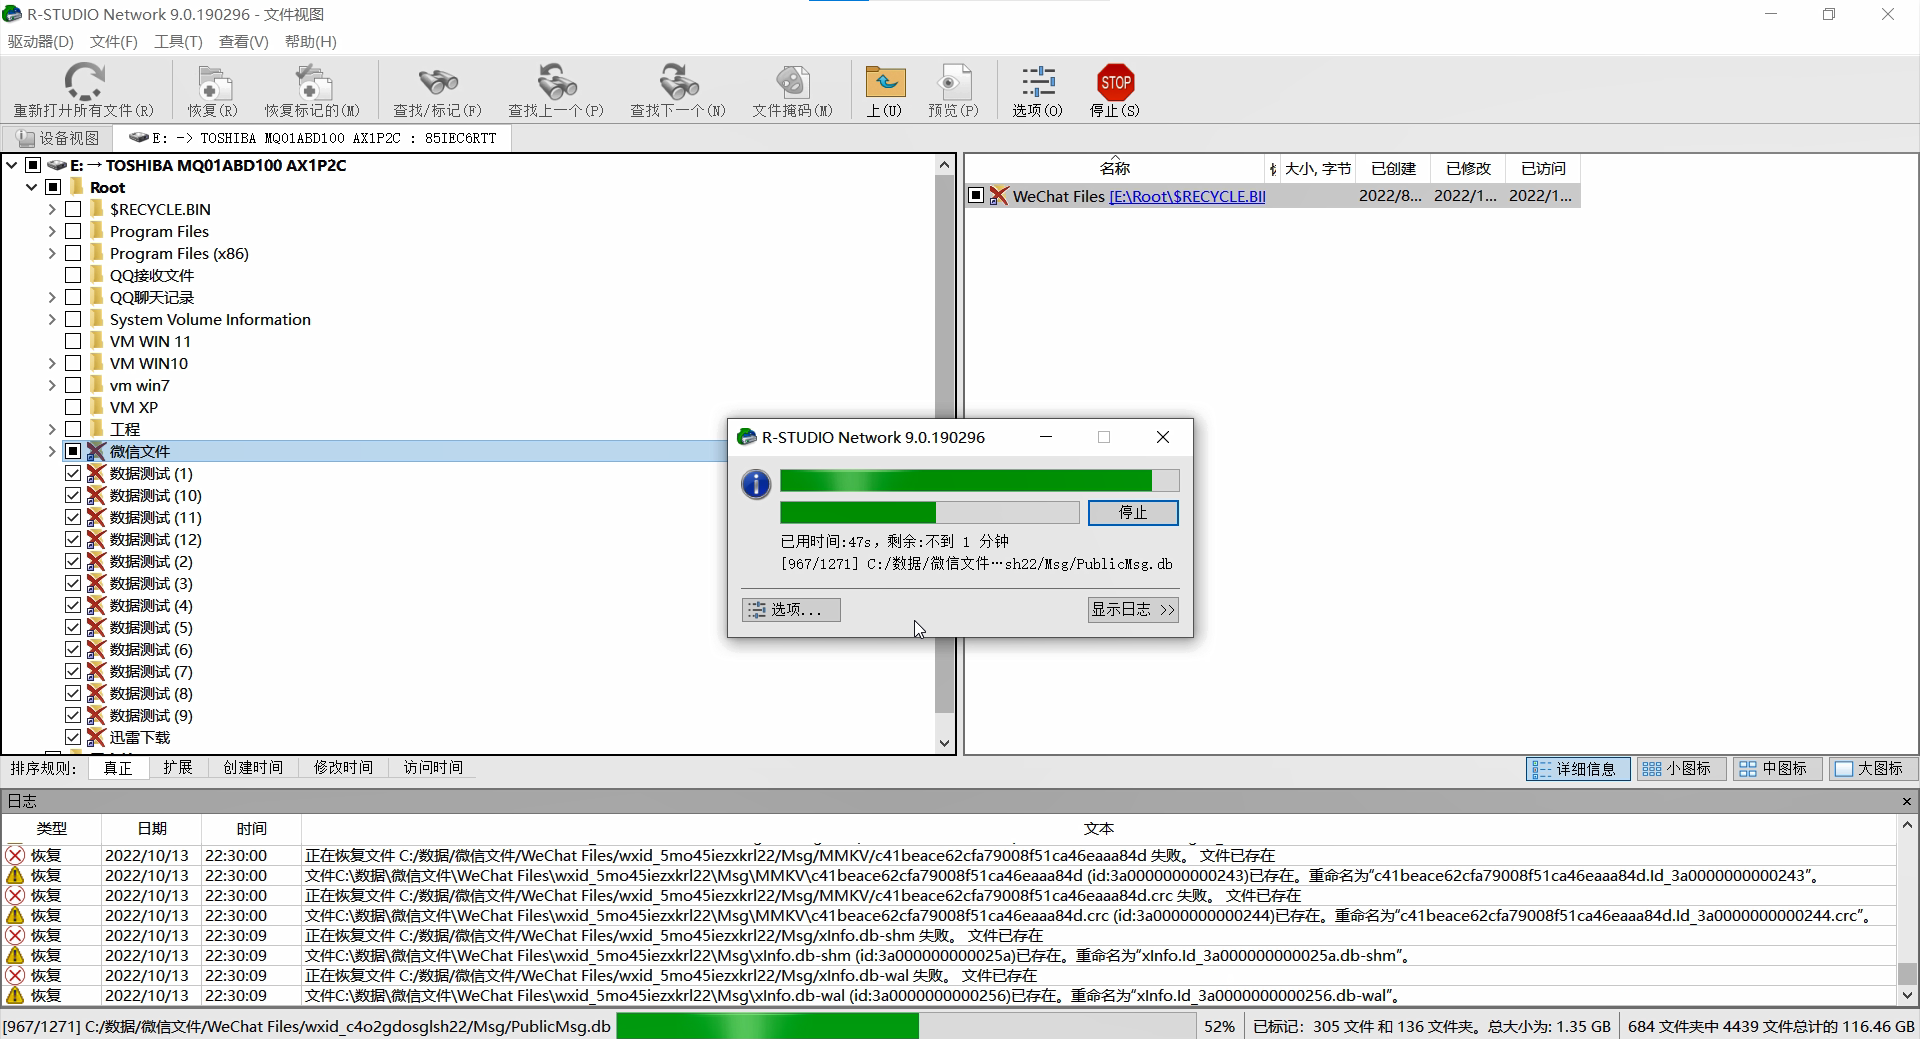Uncheck the 迅雷下载 checkbox
The height and width of the screenshot is (1039, 1920).
click(x=73, y=737)
